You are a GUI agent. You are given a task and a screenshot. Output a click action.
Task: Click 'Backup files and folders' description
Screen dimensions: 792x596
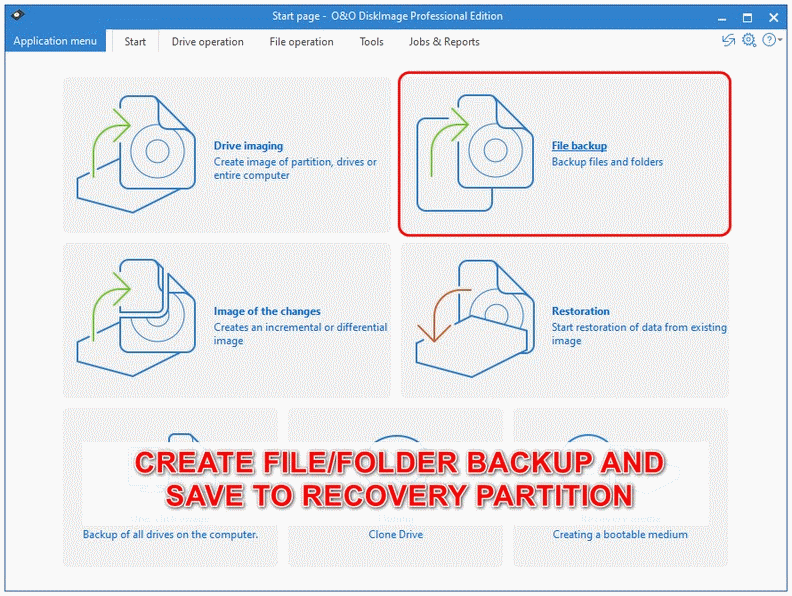pos(607,162)
